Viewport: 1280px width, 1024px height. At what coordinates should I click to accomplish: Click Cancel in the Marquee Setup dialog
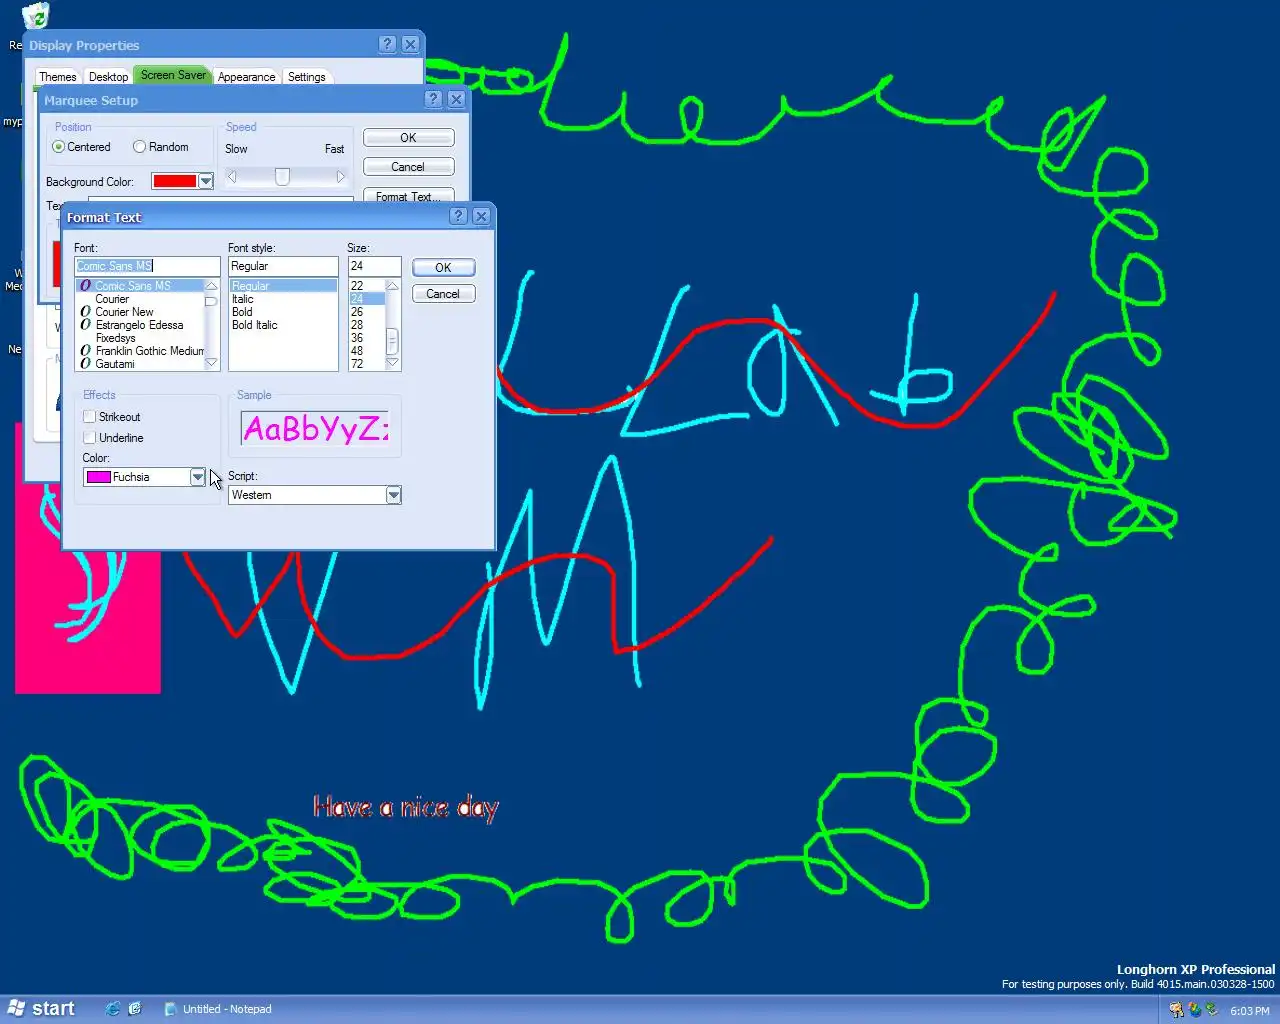[x=408, y=167]
